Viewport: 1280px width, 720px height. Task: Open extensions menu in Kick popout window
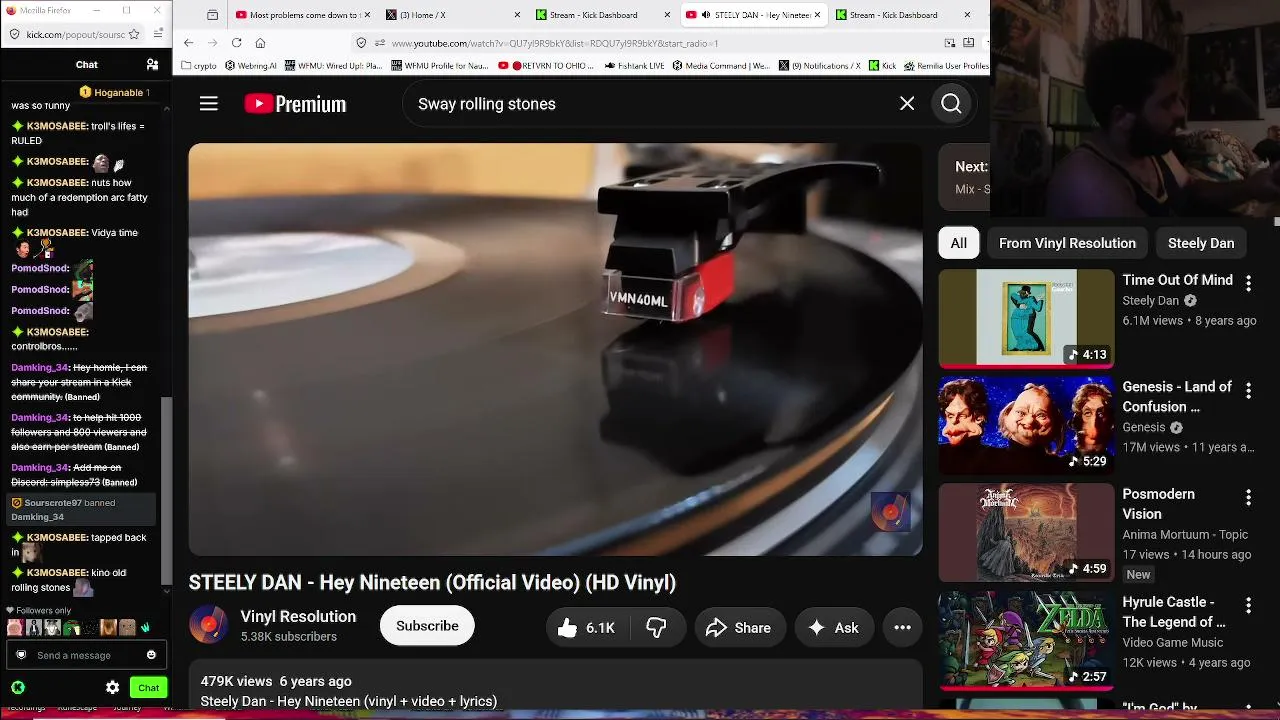tap(158, 34)
